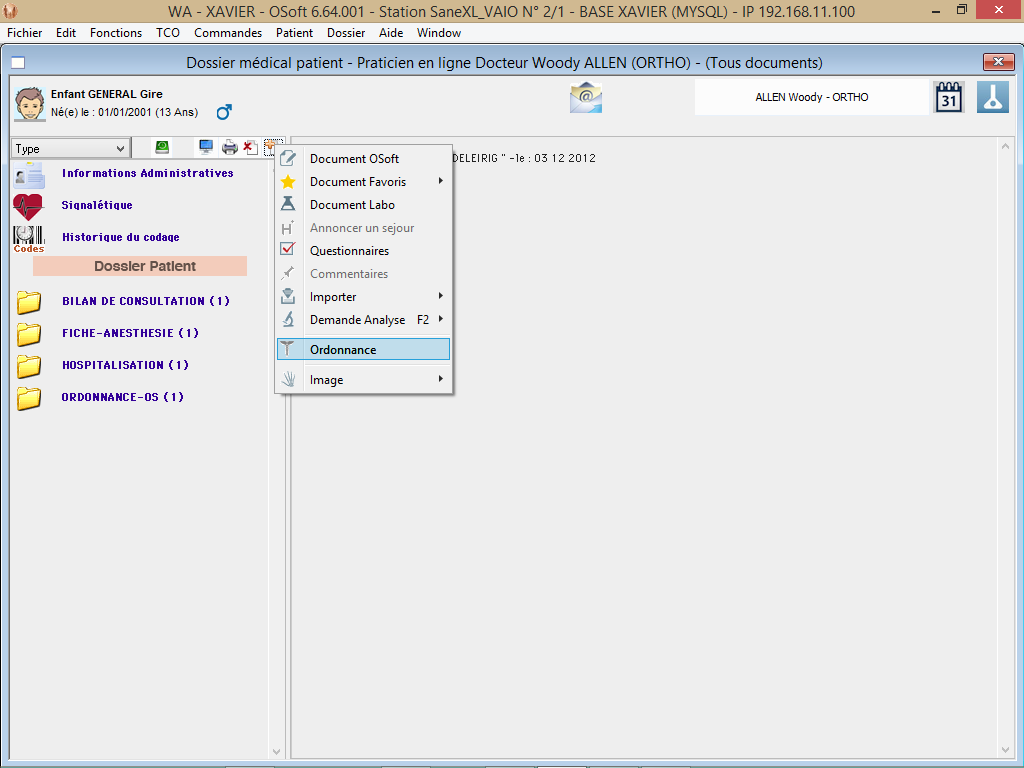The width and height of the screenshot is (1024, 768).
Task: Select Ordonnance in the popup menu
Action: coord(364,349)
